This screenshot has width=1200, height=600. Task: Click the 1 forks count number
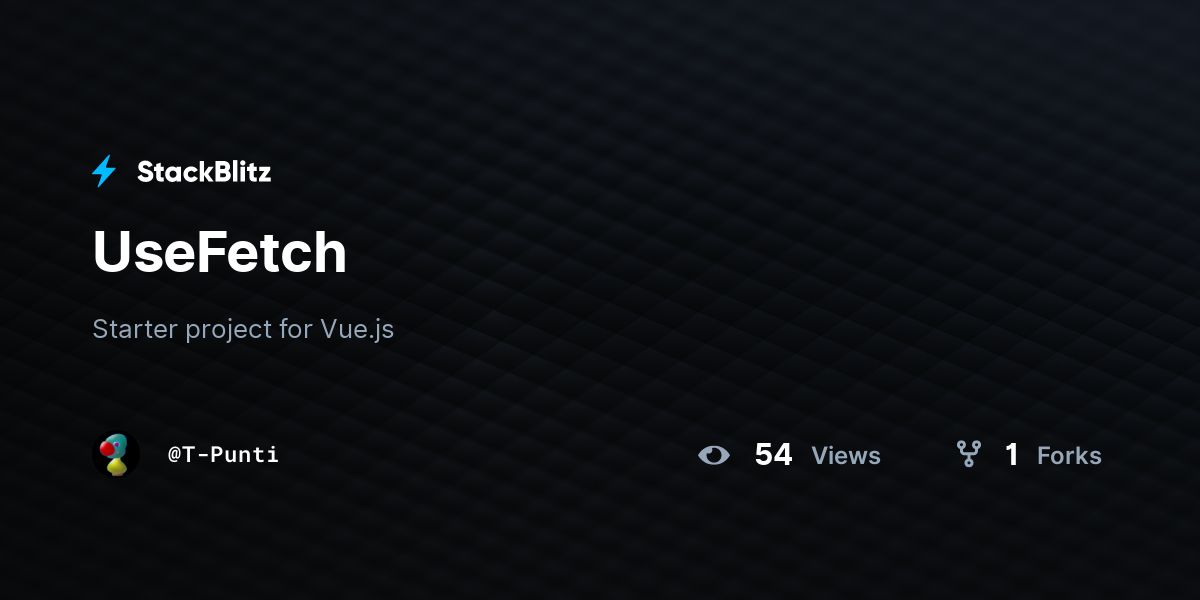click(x=1012, y=455)
